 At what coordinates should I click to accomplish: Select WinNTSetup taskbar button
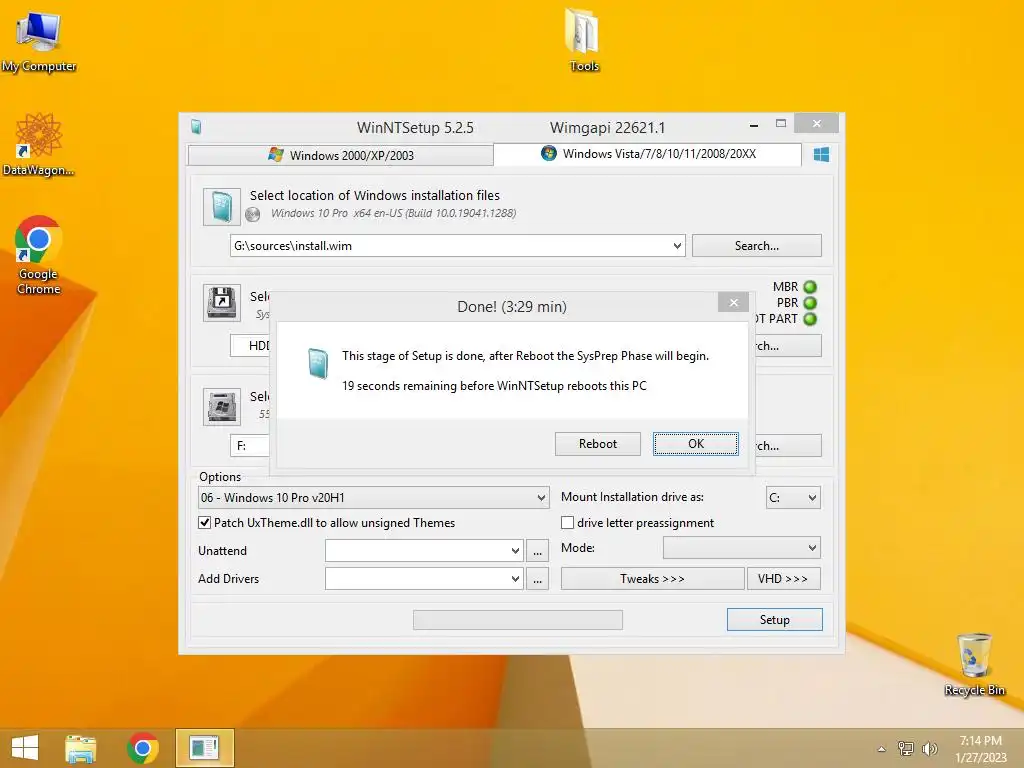[x=204, y=748]
